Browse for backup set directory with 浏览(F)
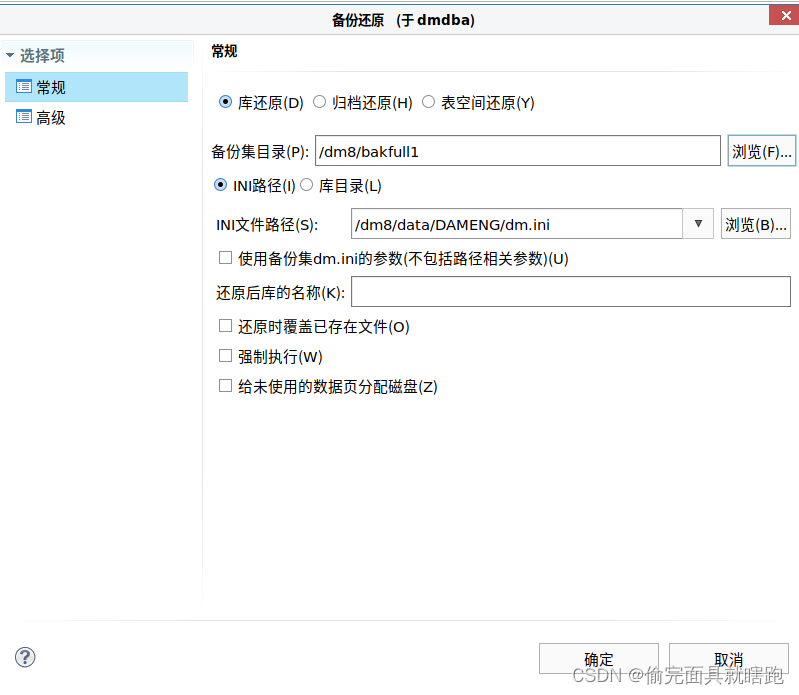 click(761, 151)
